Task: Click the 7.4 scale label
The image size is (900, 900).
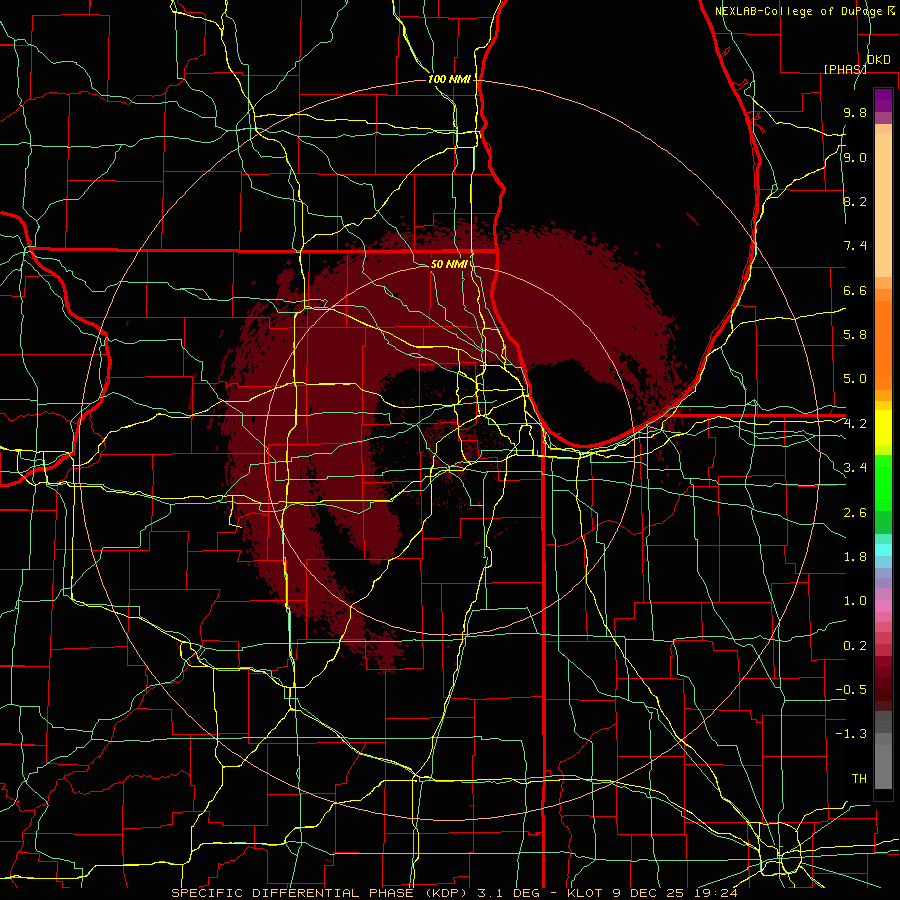Action: tap(855, 246)
